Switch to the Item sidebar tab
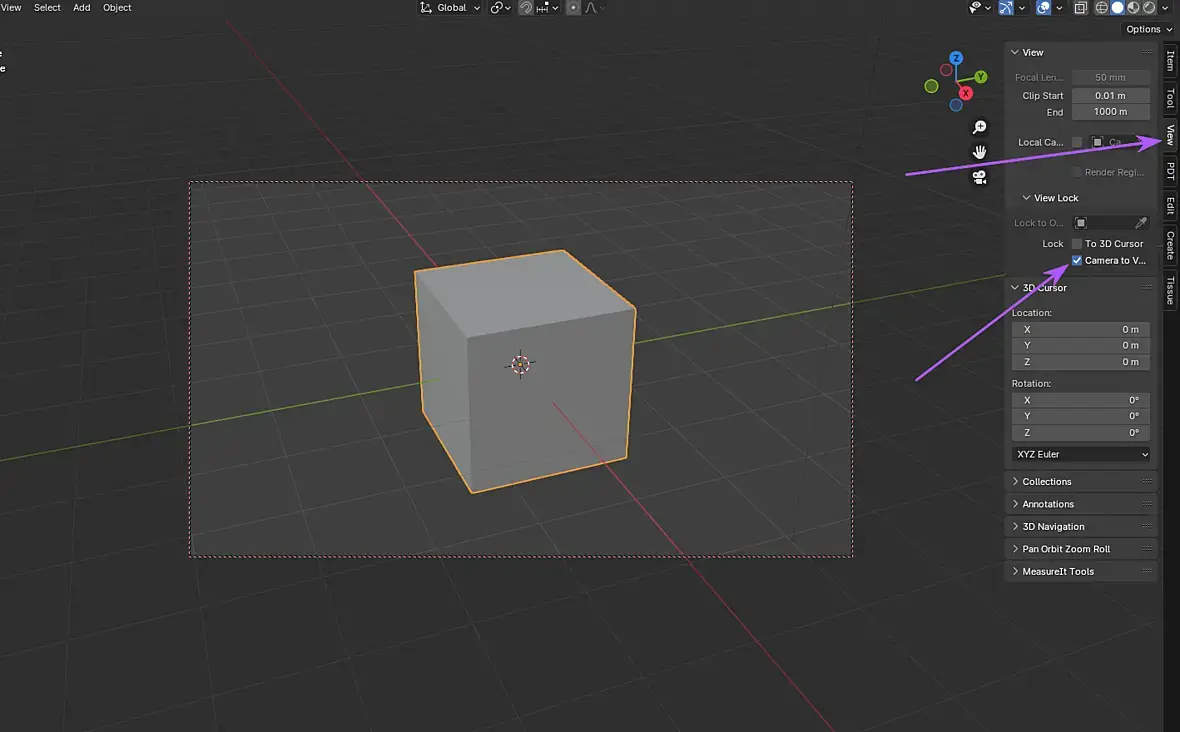 1170,61
